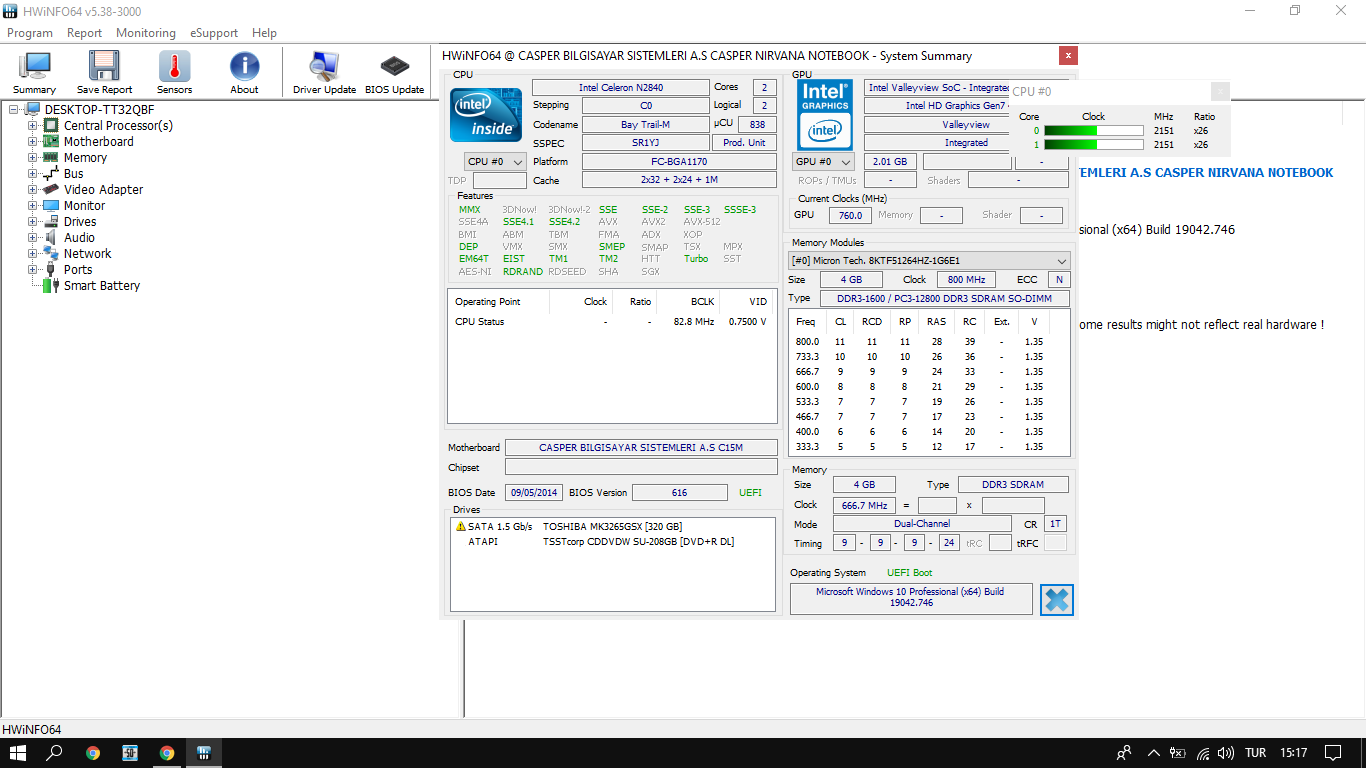Close System Summary with blue X icon
1366x768 pixels.
coord(1056,600)
